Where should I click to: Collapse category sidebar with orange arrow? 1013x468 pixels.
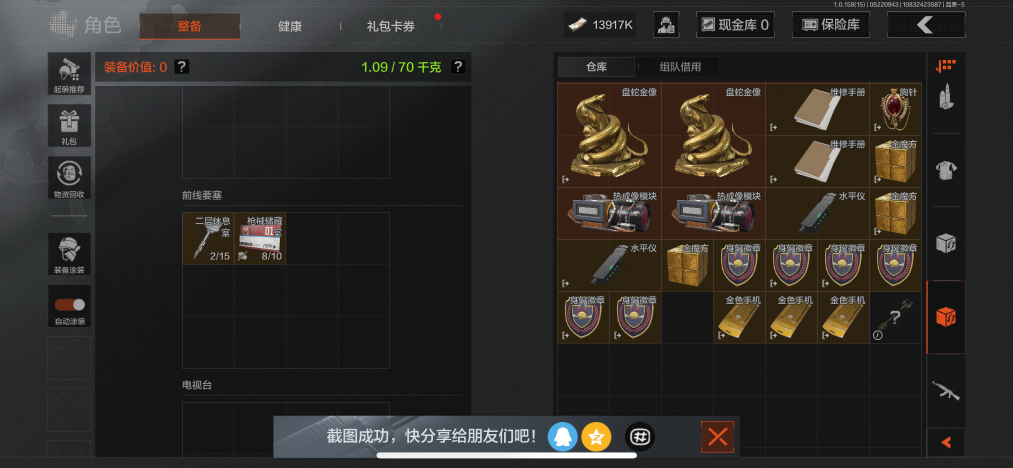(x=946, y=443)
